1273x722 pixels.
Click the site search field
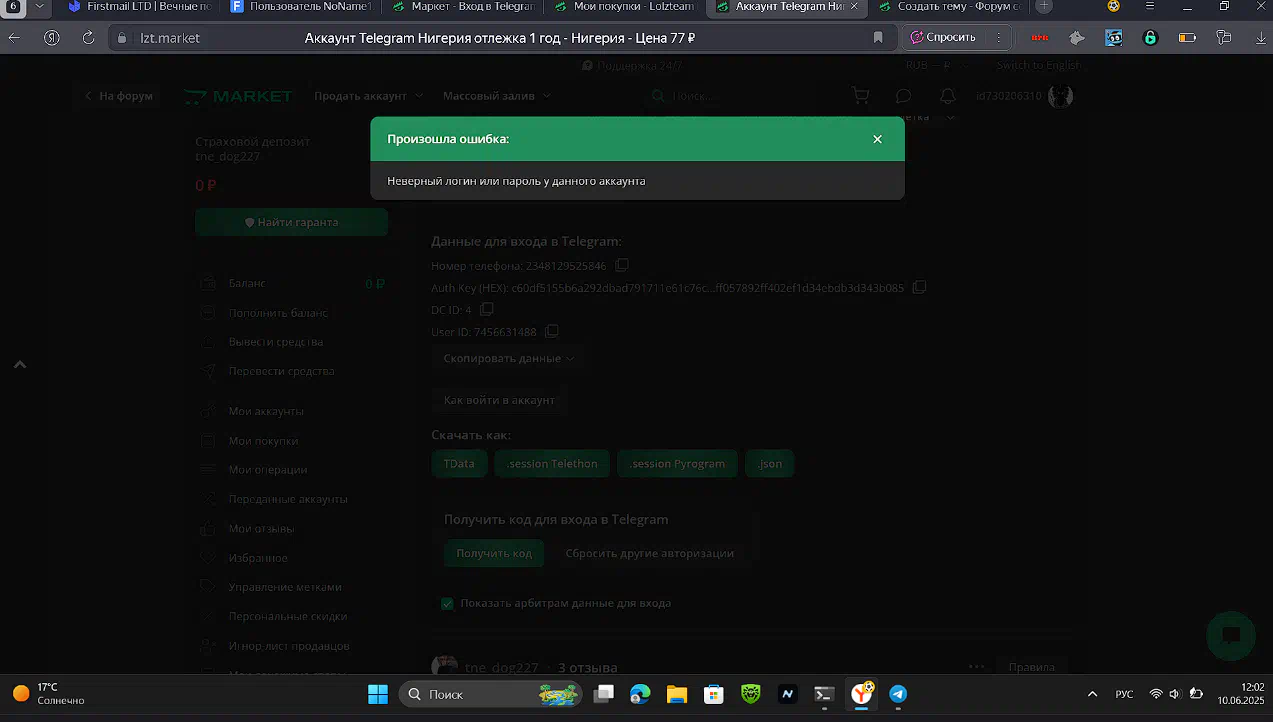pyautogui.click(x=738, y=96)
